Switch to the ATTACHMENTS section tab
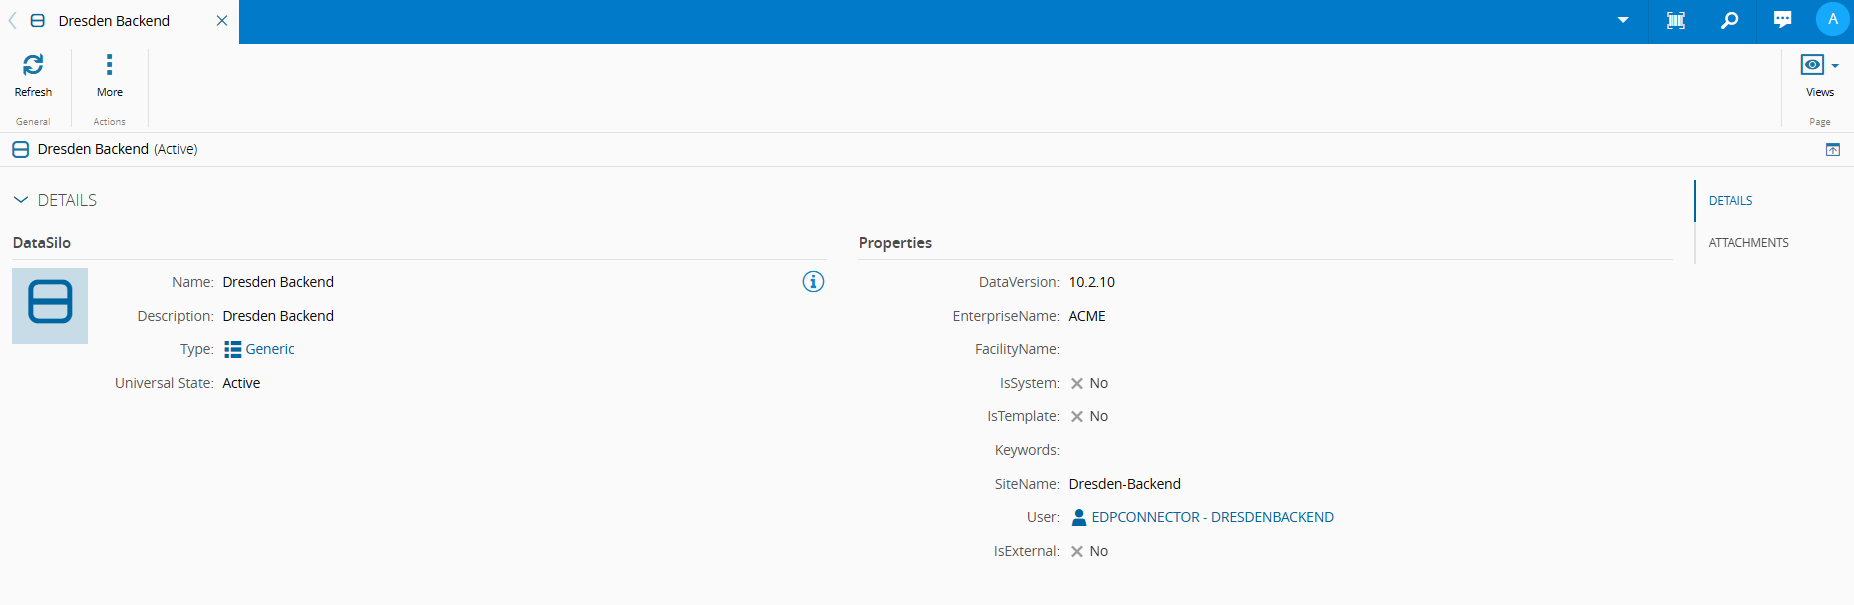This screenshot has width=1854, height=605. point(1748,243)
